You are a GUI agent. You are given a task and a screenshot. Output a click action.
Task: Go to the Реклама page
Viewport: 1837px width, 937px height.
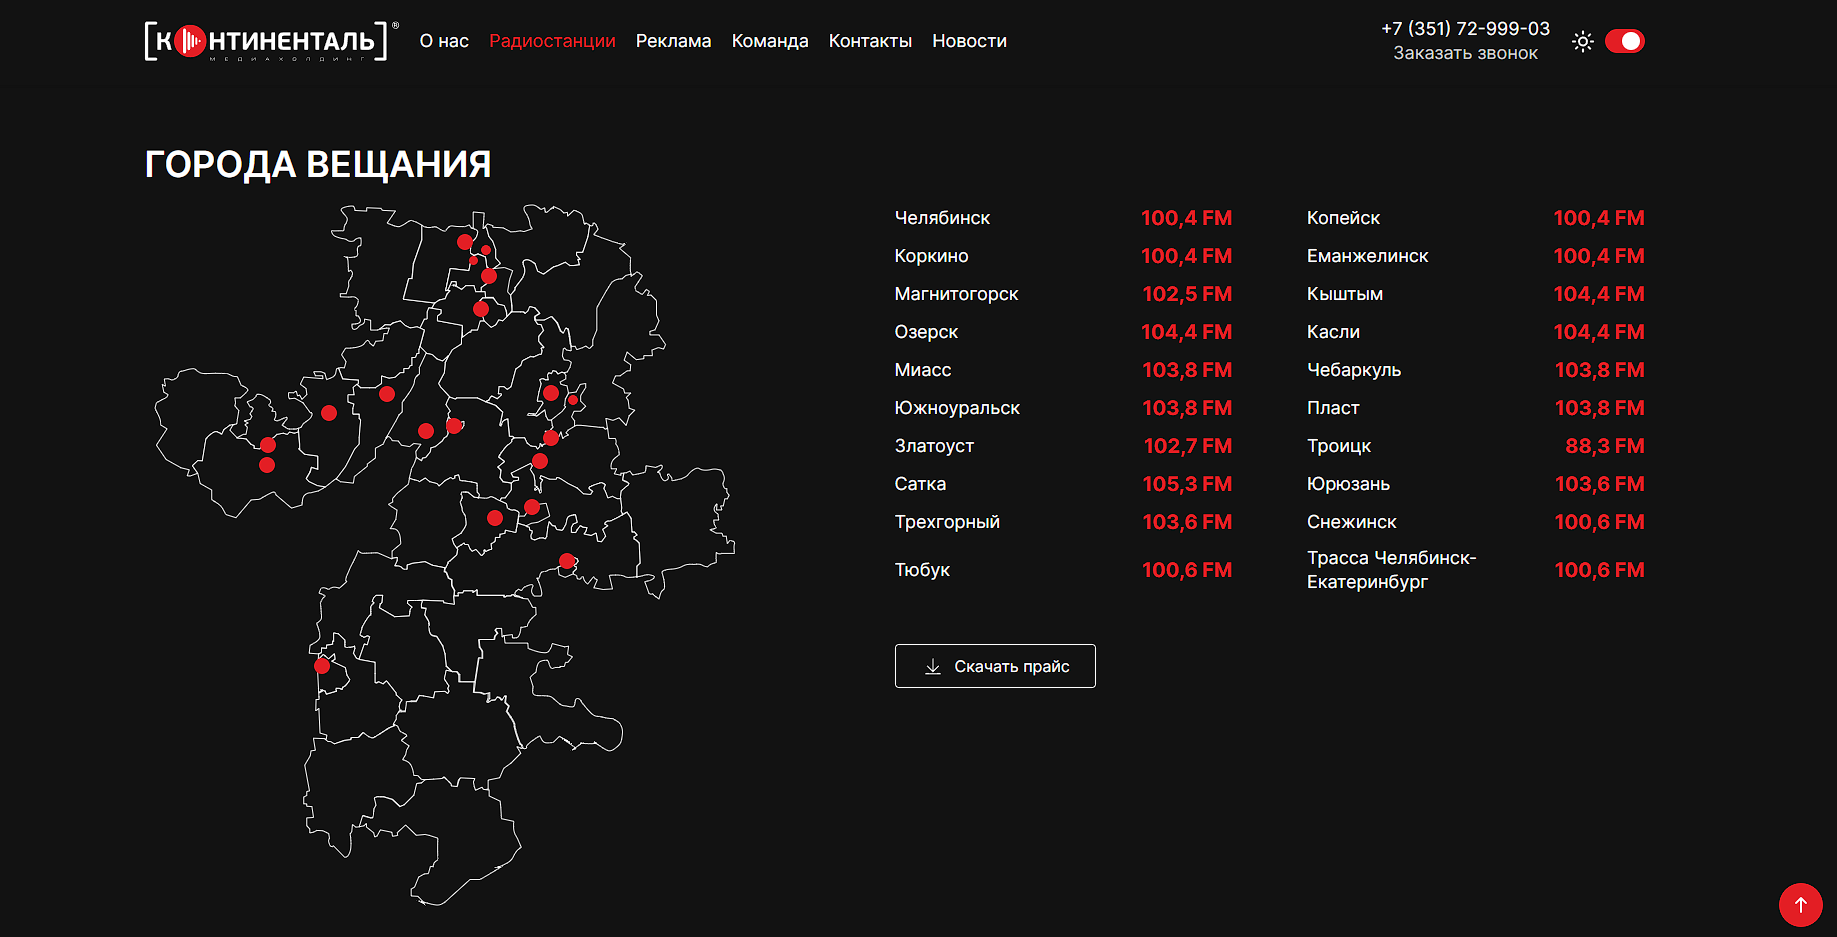(673, 41)
